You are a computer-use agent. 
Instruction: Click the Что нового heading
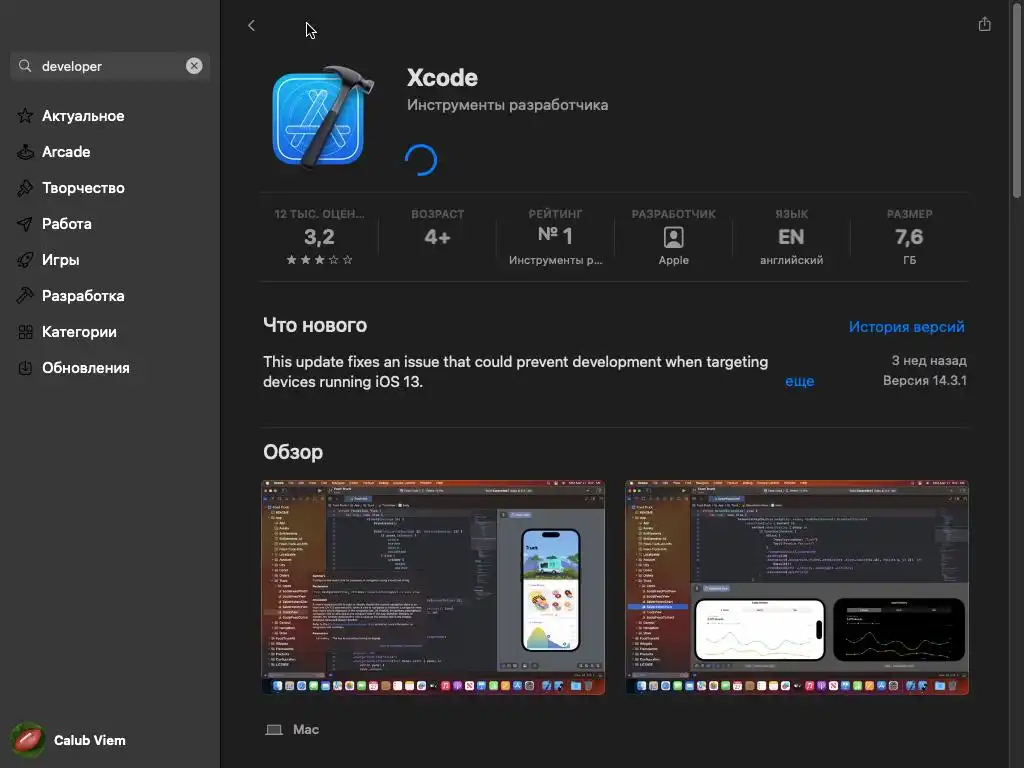point(315,325)
